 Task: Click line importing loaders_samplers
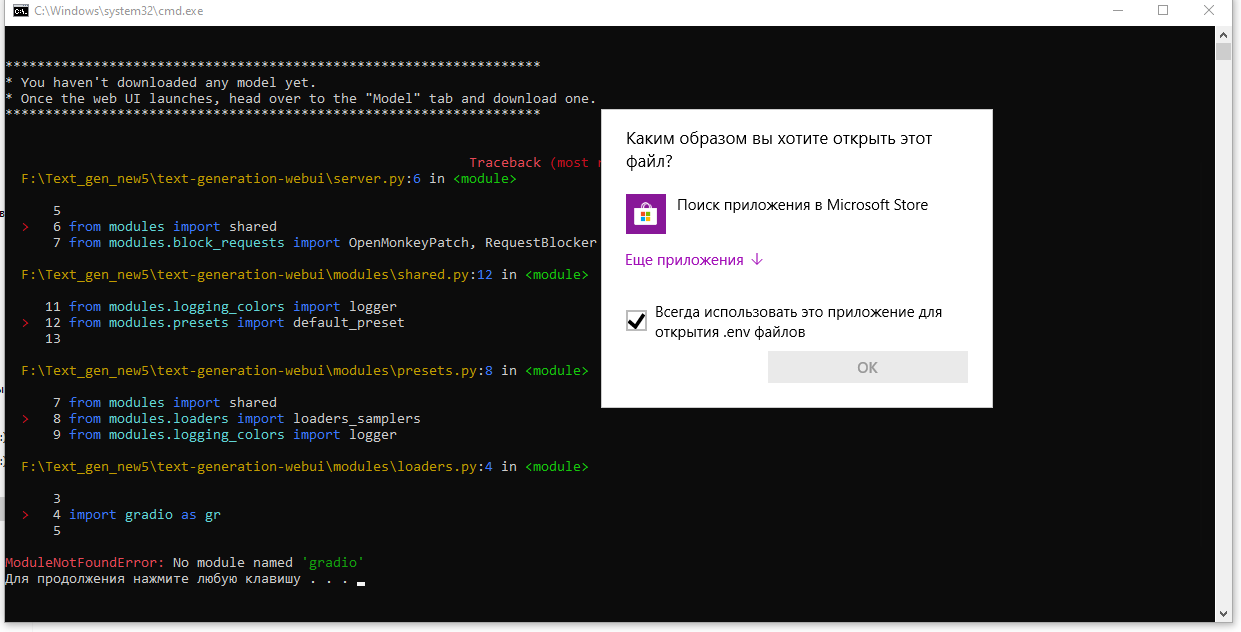tap(244, 419)
